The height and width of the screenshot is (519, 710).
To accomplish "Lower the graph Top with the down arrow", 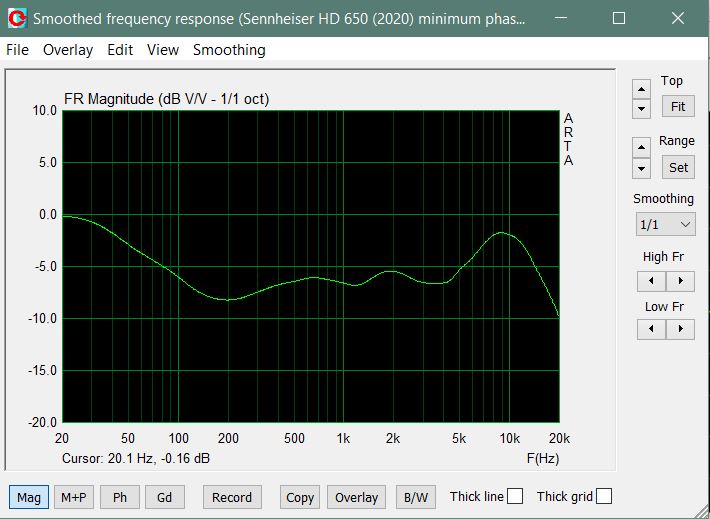I will (x=641, y=109).
